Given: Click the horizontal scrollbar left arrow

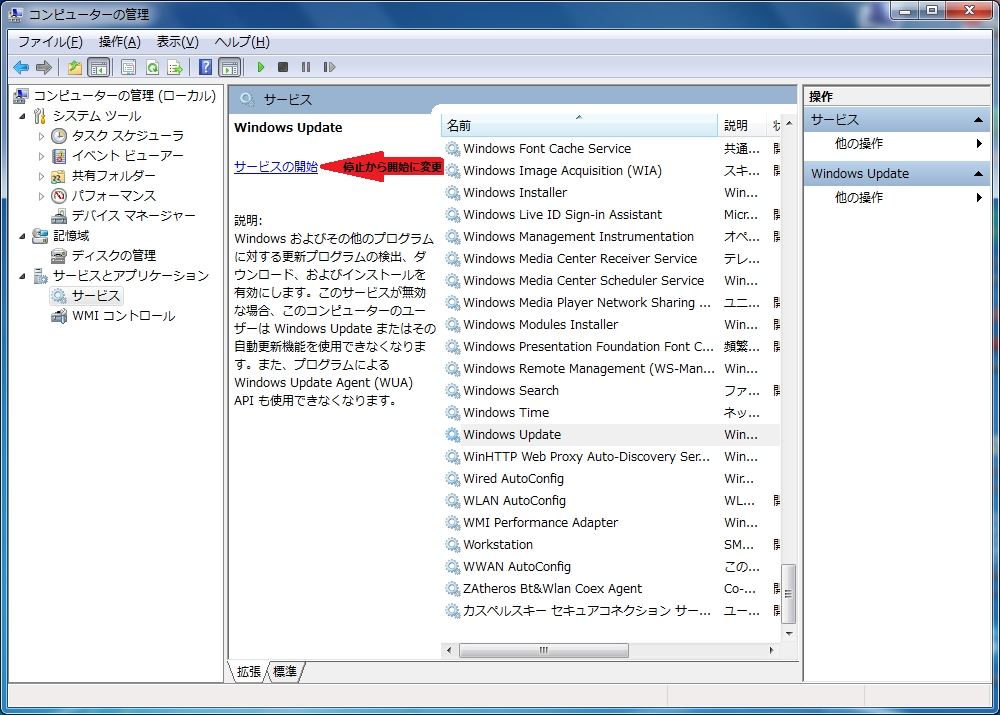Looking at the screenshot, I should [x=449, y=651].
